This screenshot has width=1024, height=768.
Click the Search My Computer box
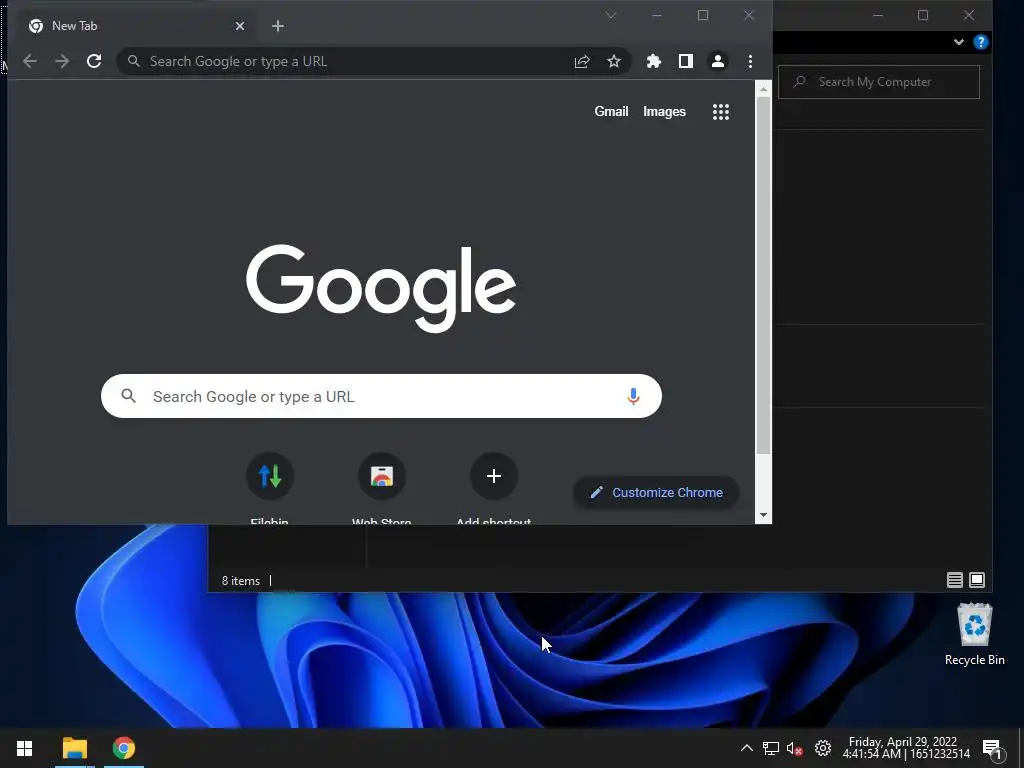(879, 82)
